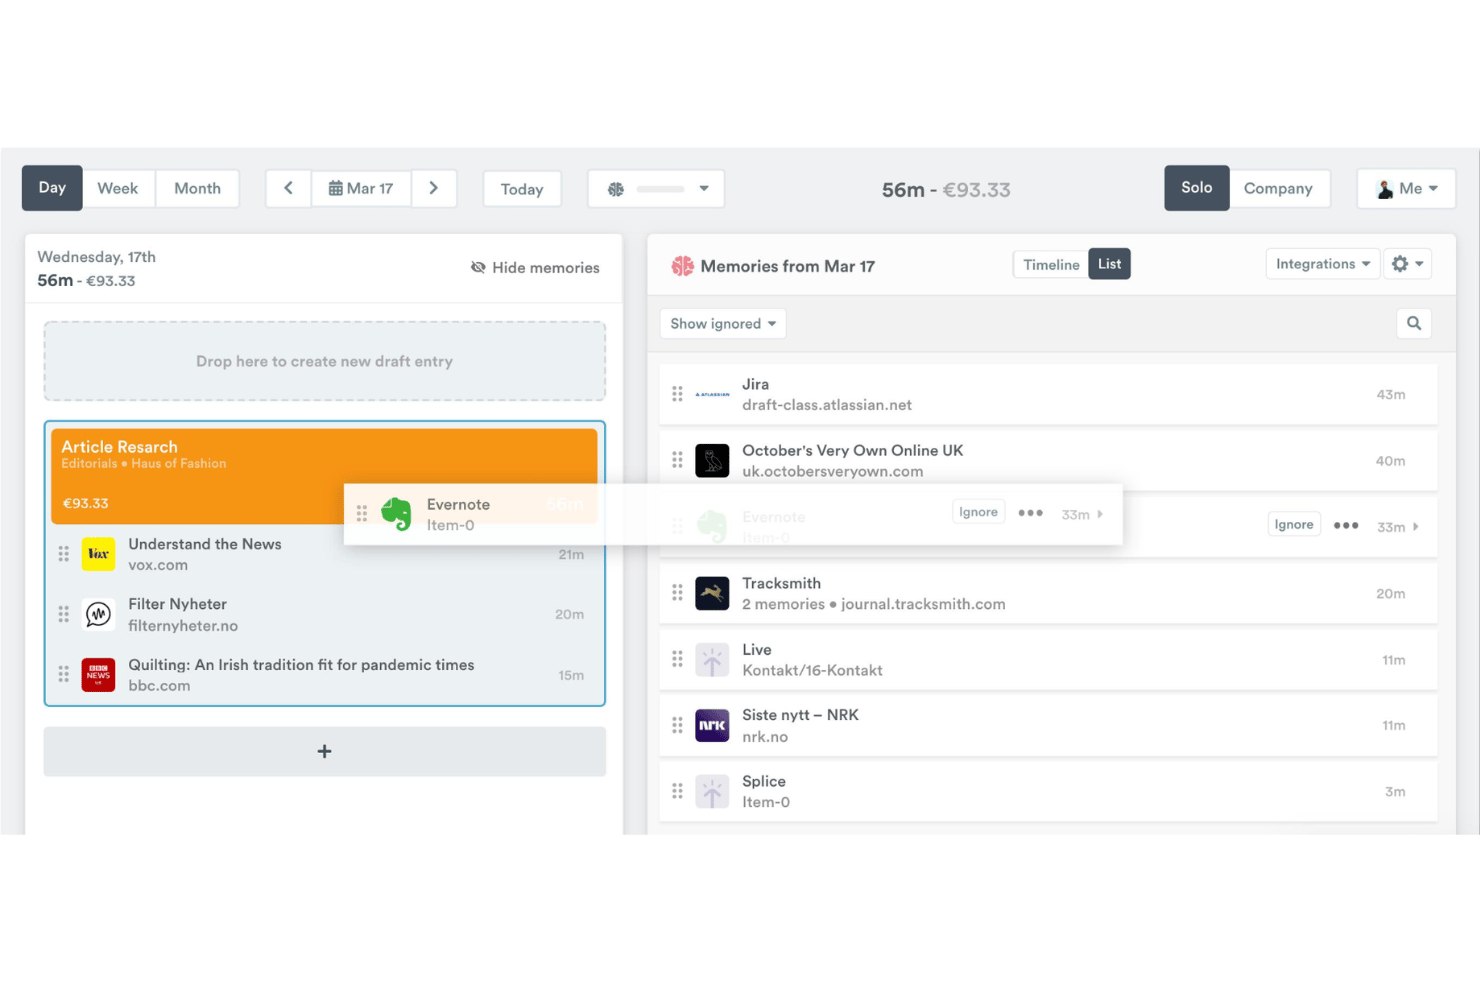This screenshot has height=987, width=1480.
Task: Click the €93.33 amount on Article Resarch
Action: pos(86,503)
